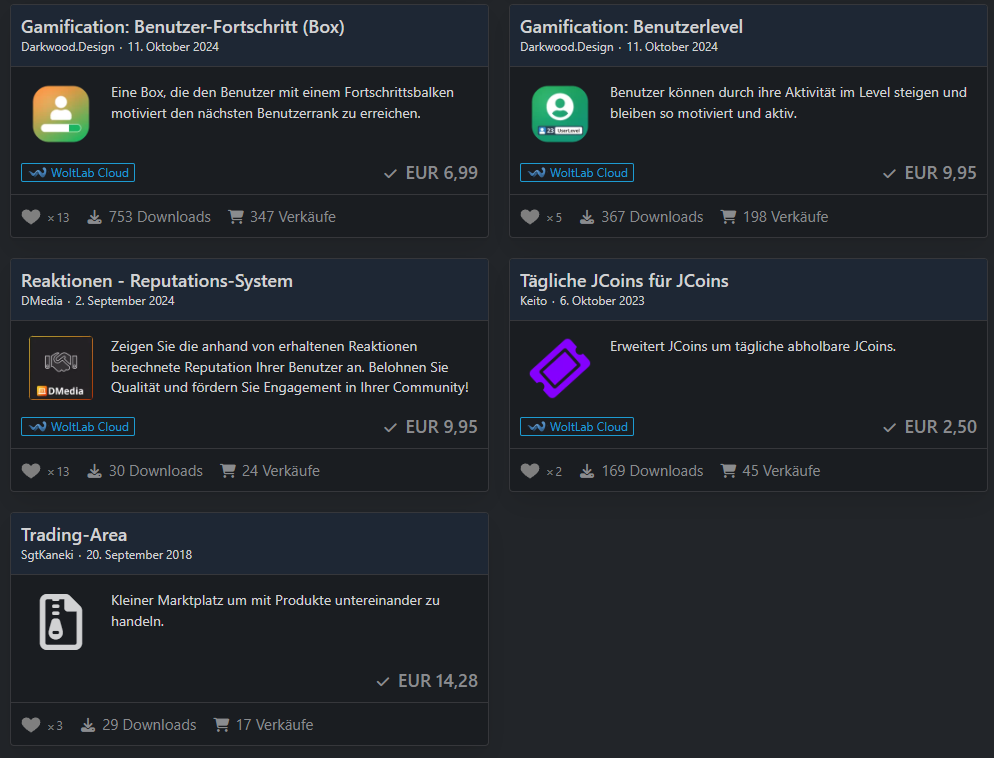Click the DMedia handshake package icon
This screenshot has width=994, height=758.
[61, 368]
